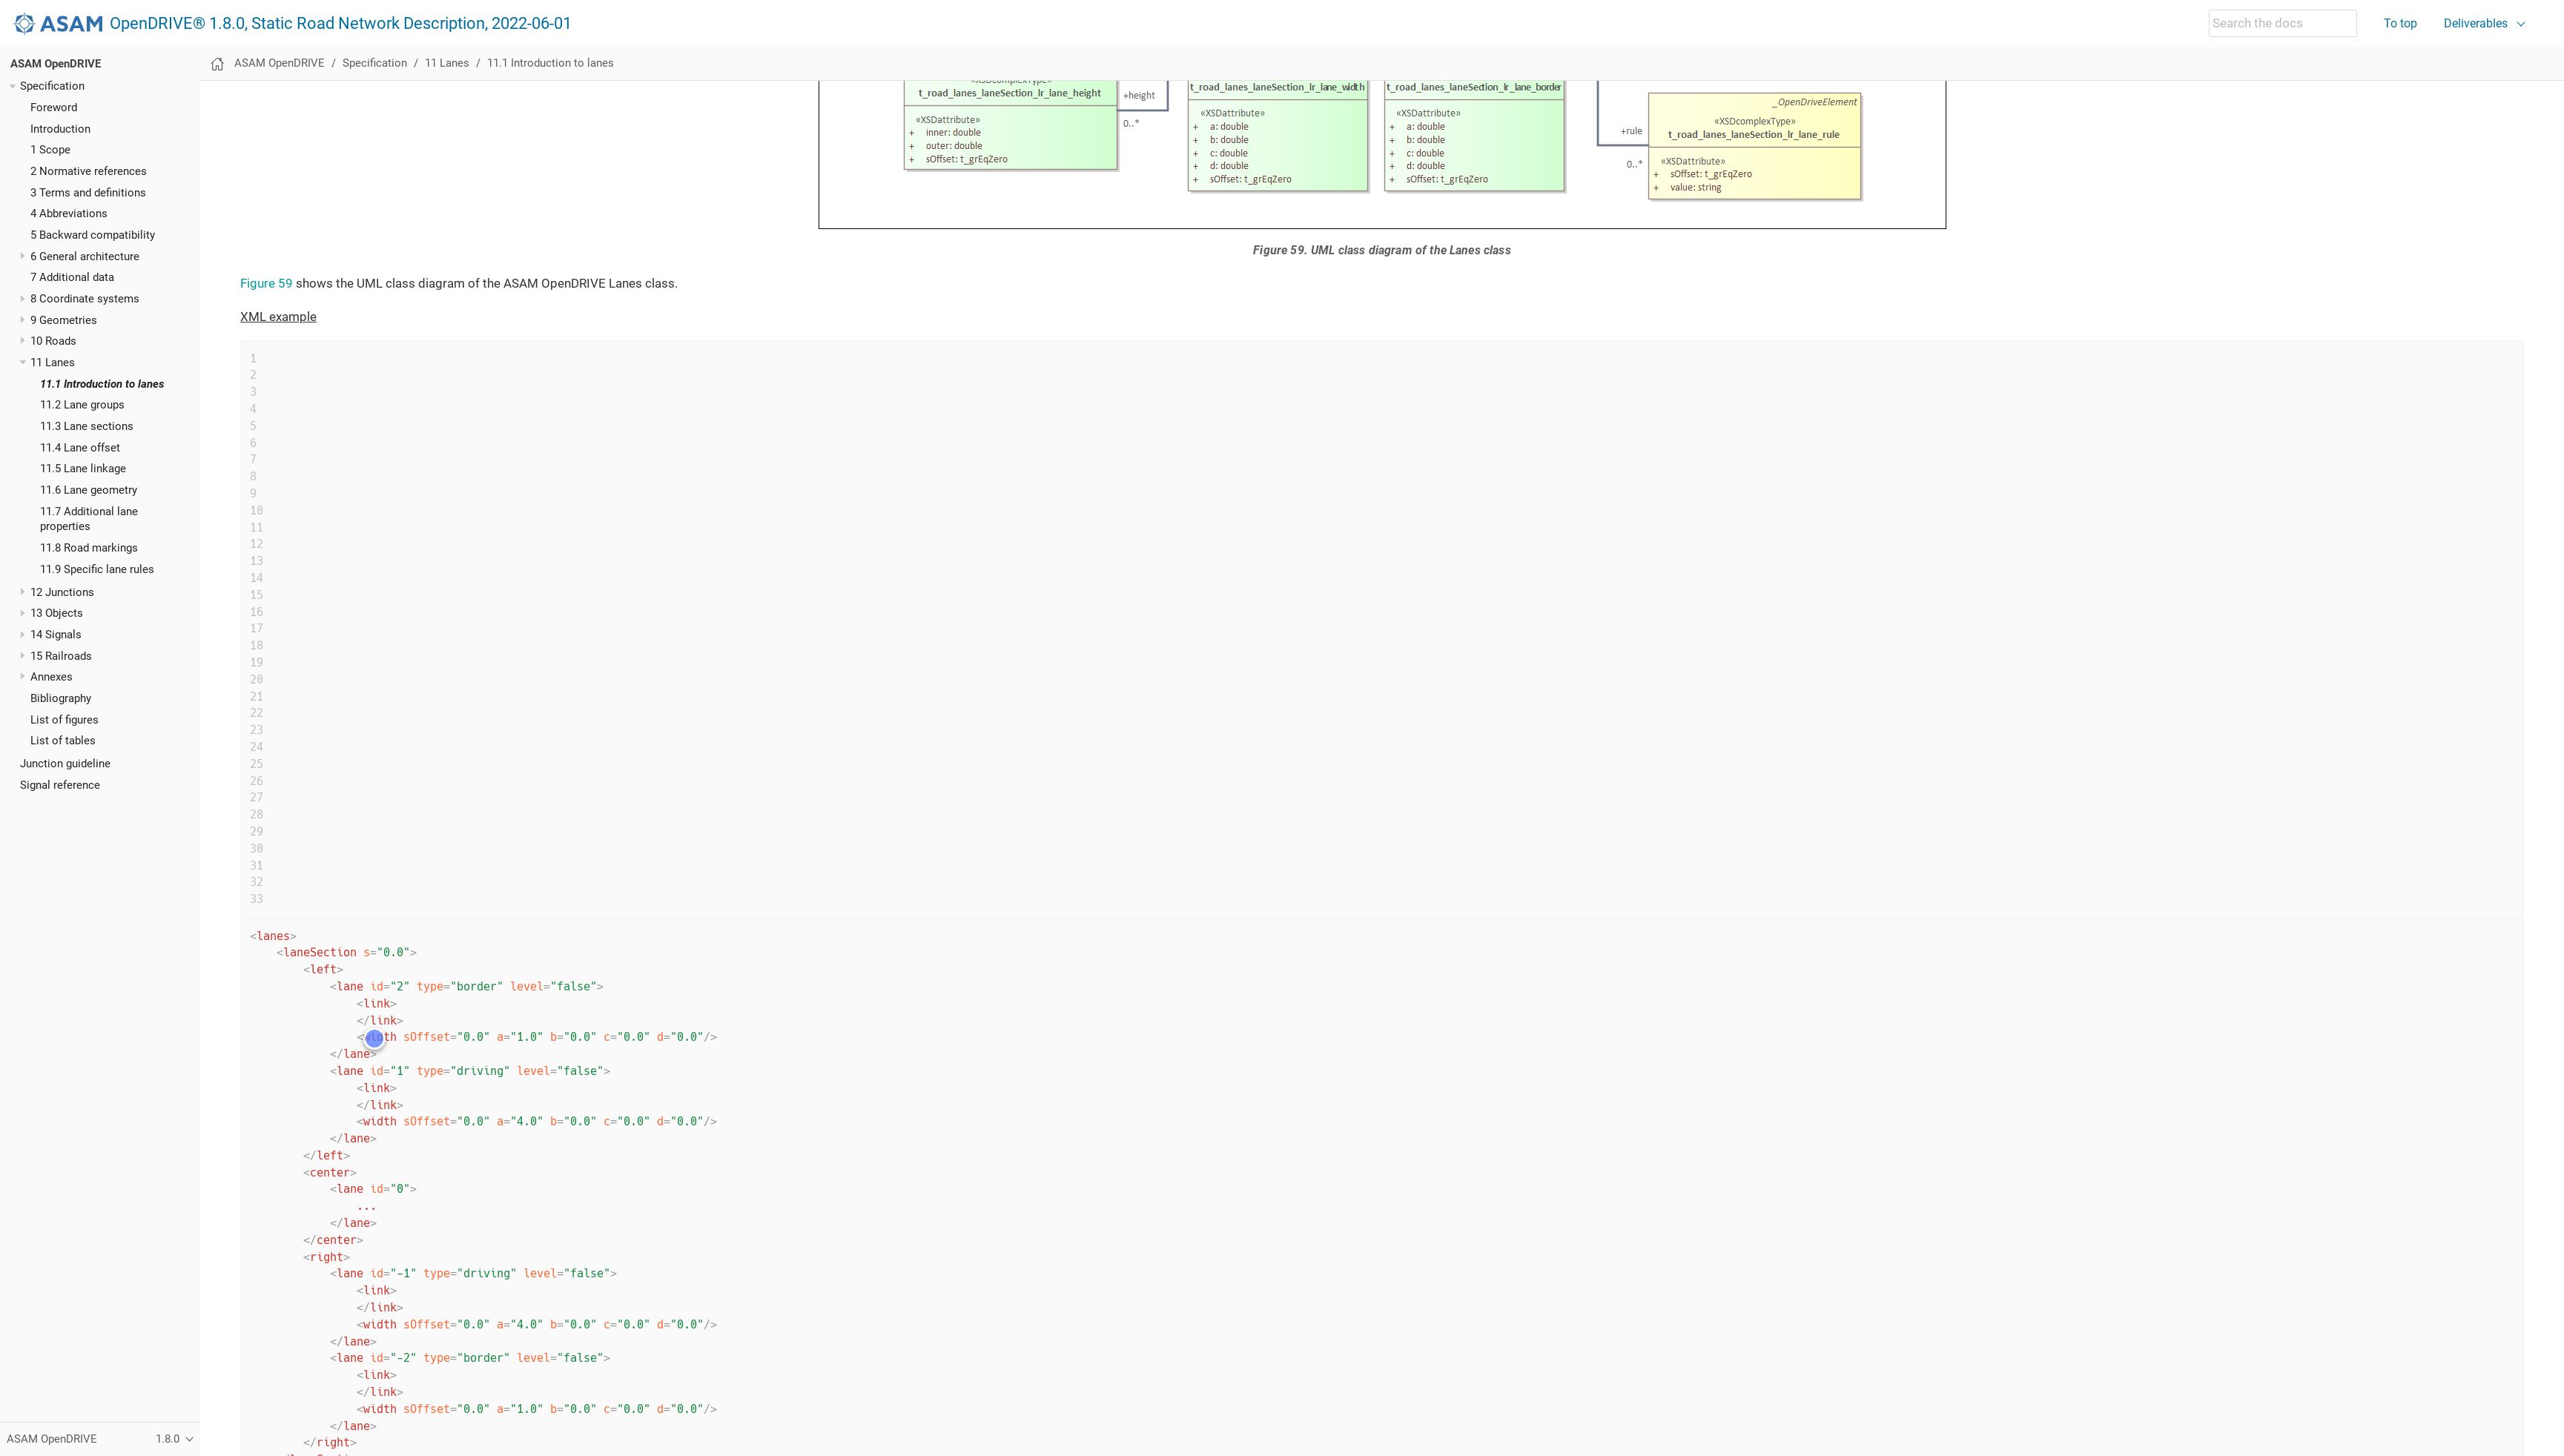Open the Junction guideline page
The height and width of the screenshot is (1456, 2564).
(x=65, y=764)
